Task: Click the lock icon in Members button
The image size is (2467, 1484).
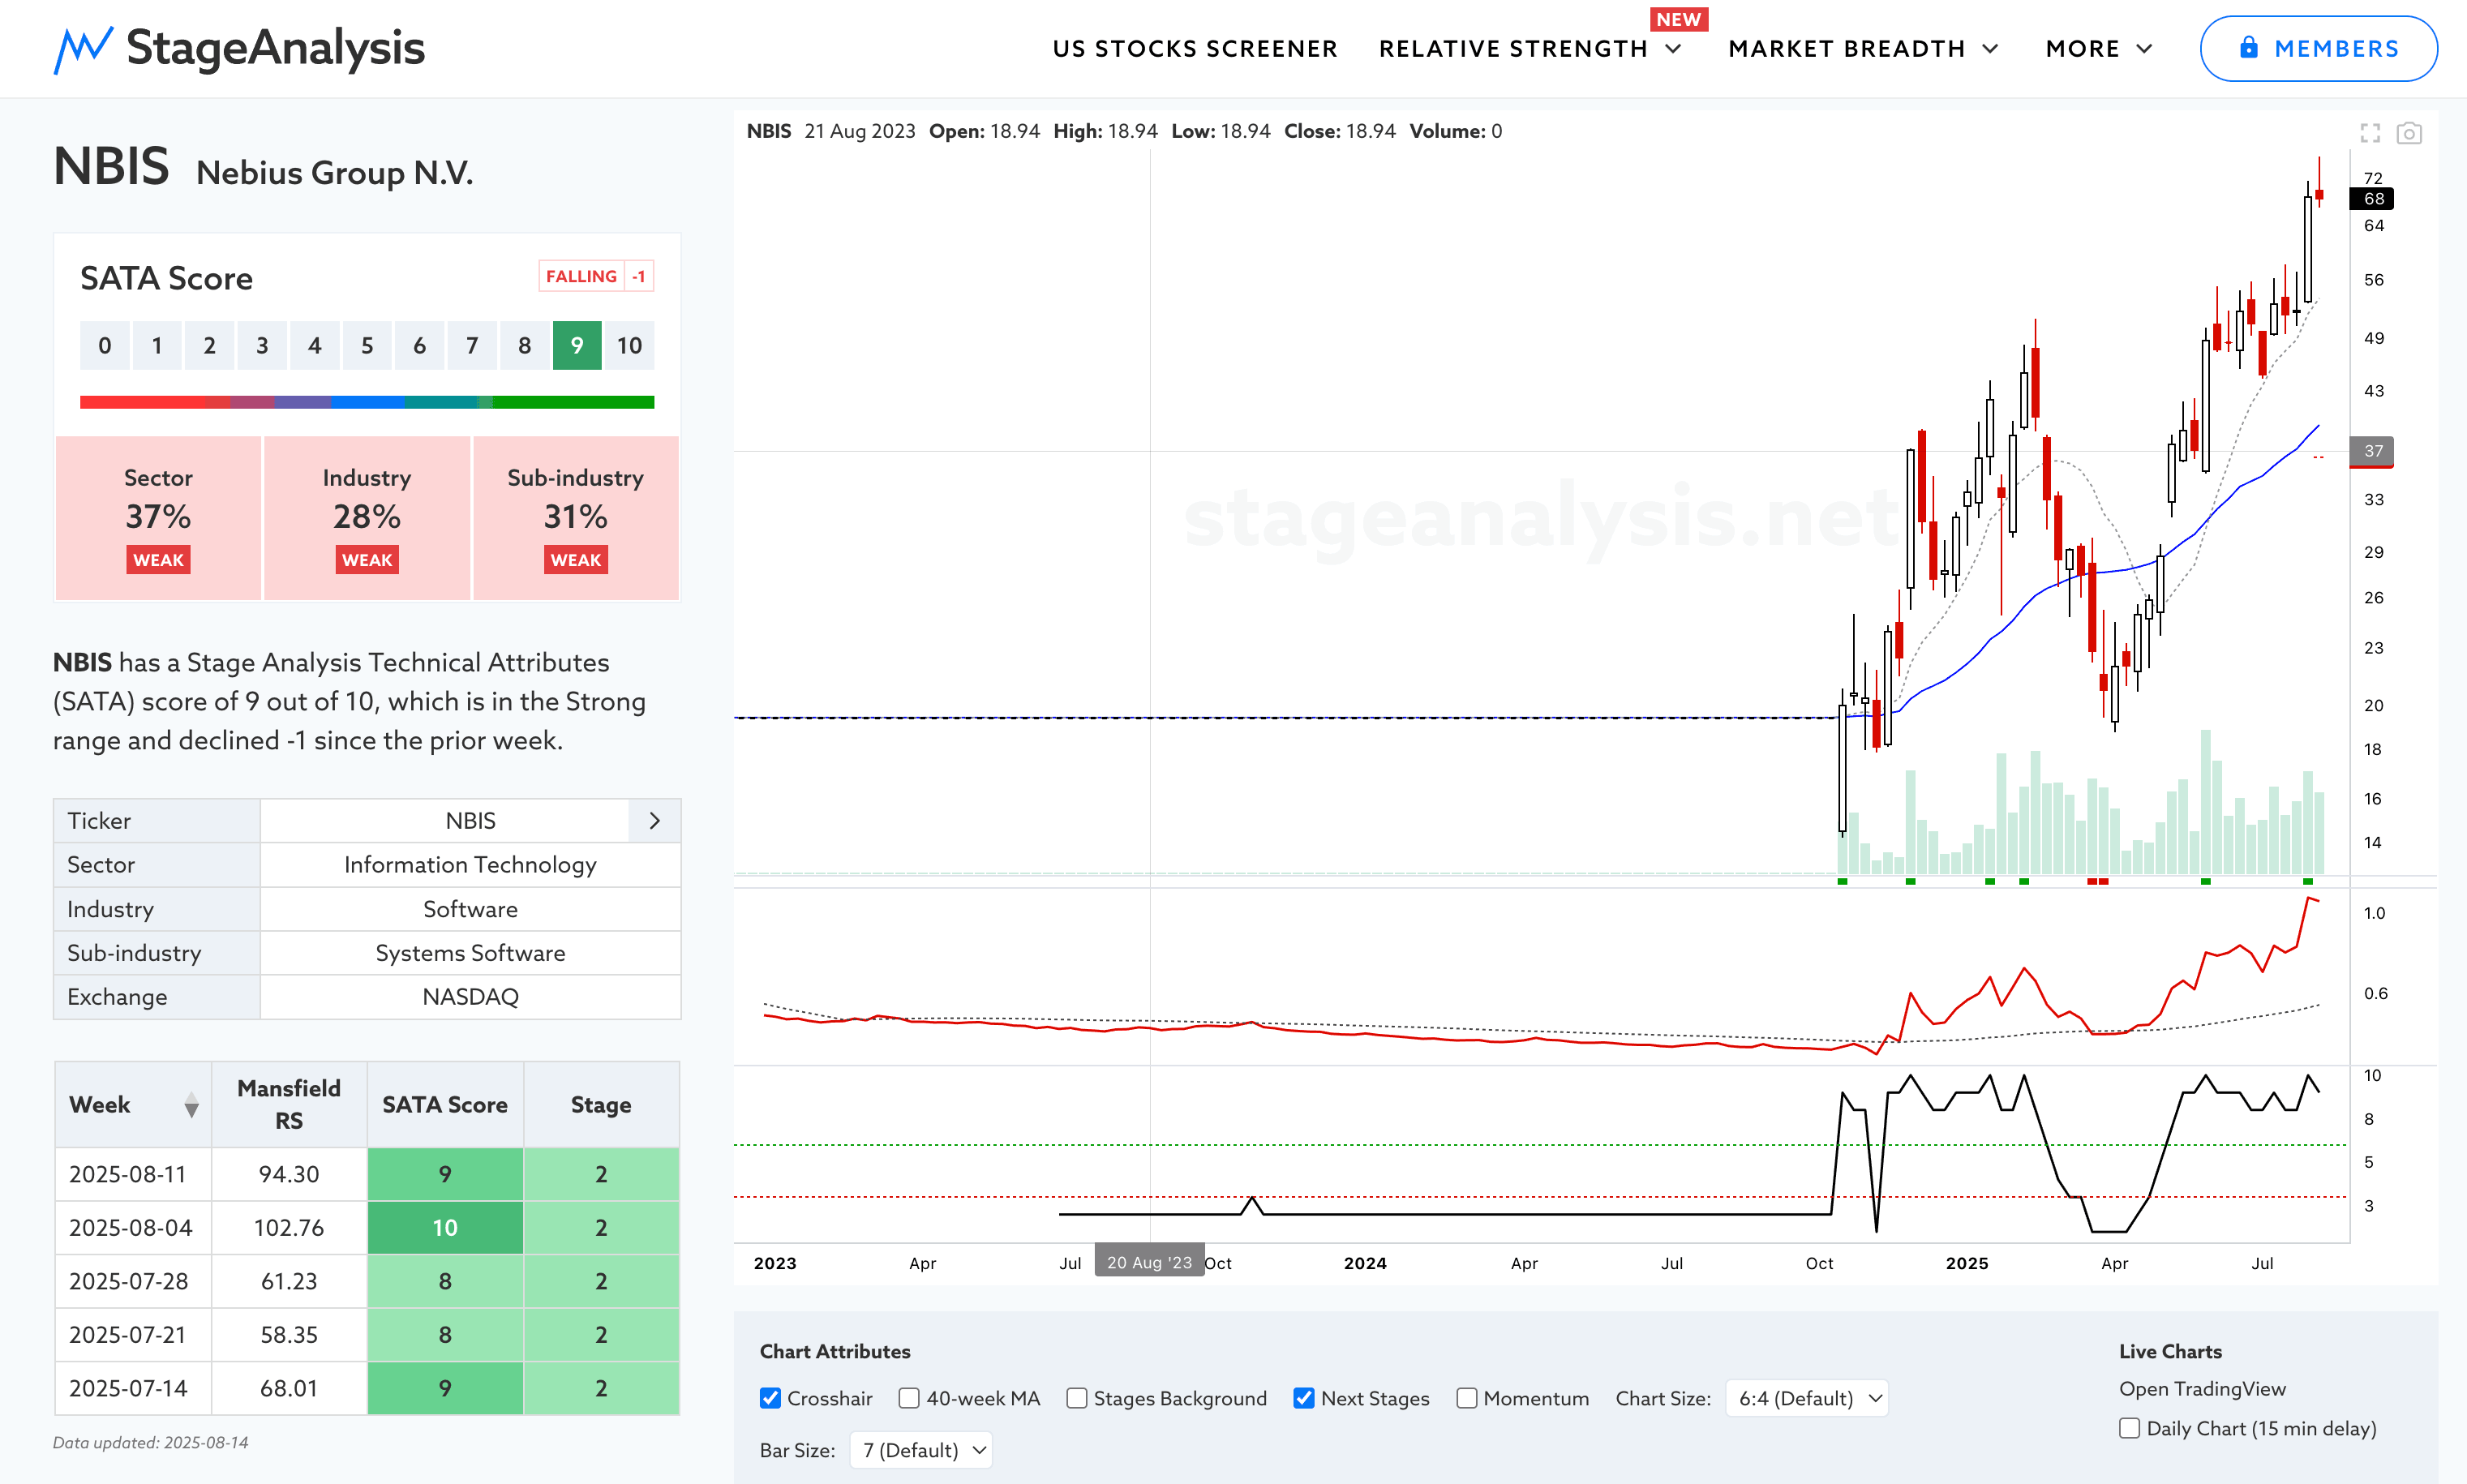Action: [x=2248, y=47]
